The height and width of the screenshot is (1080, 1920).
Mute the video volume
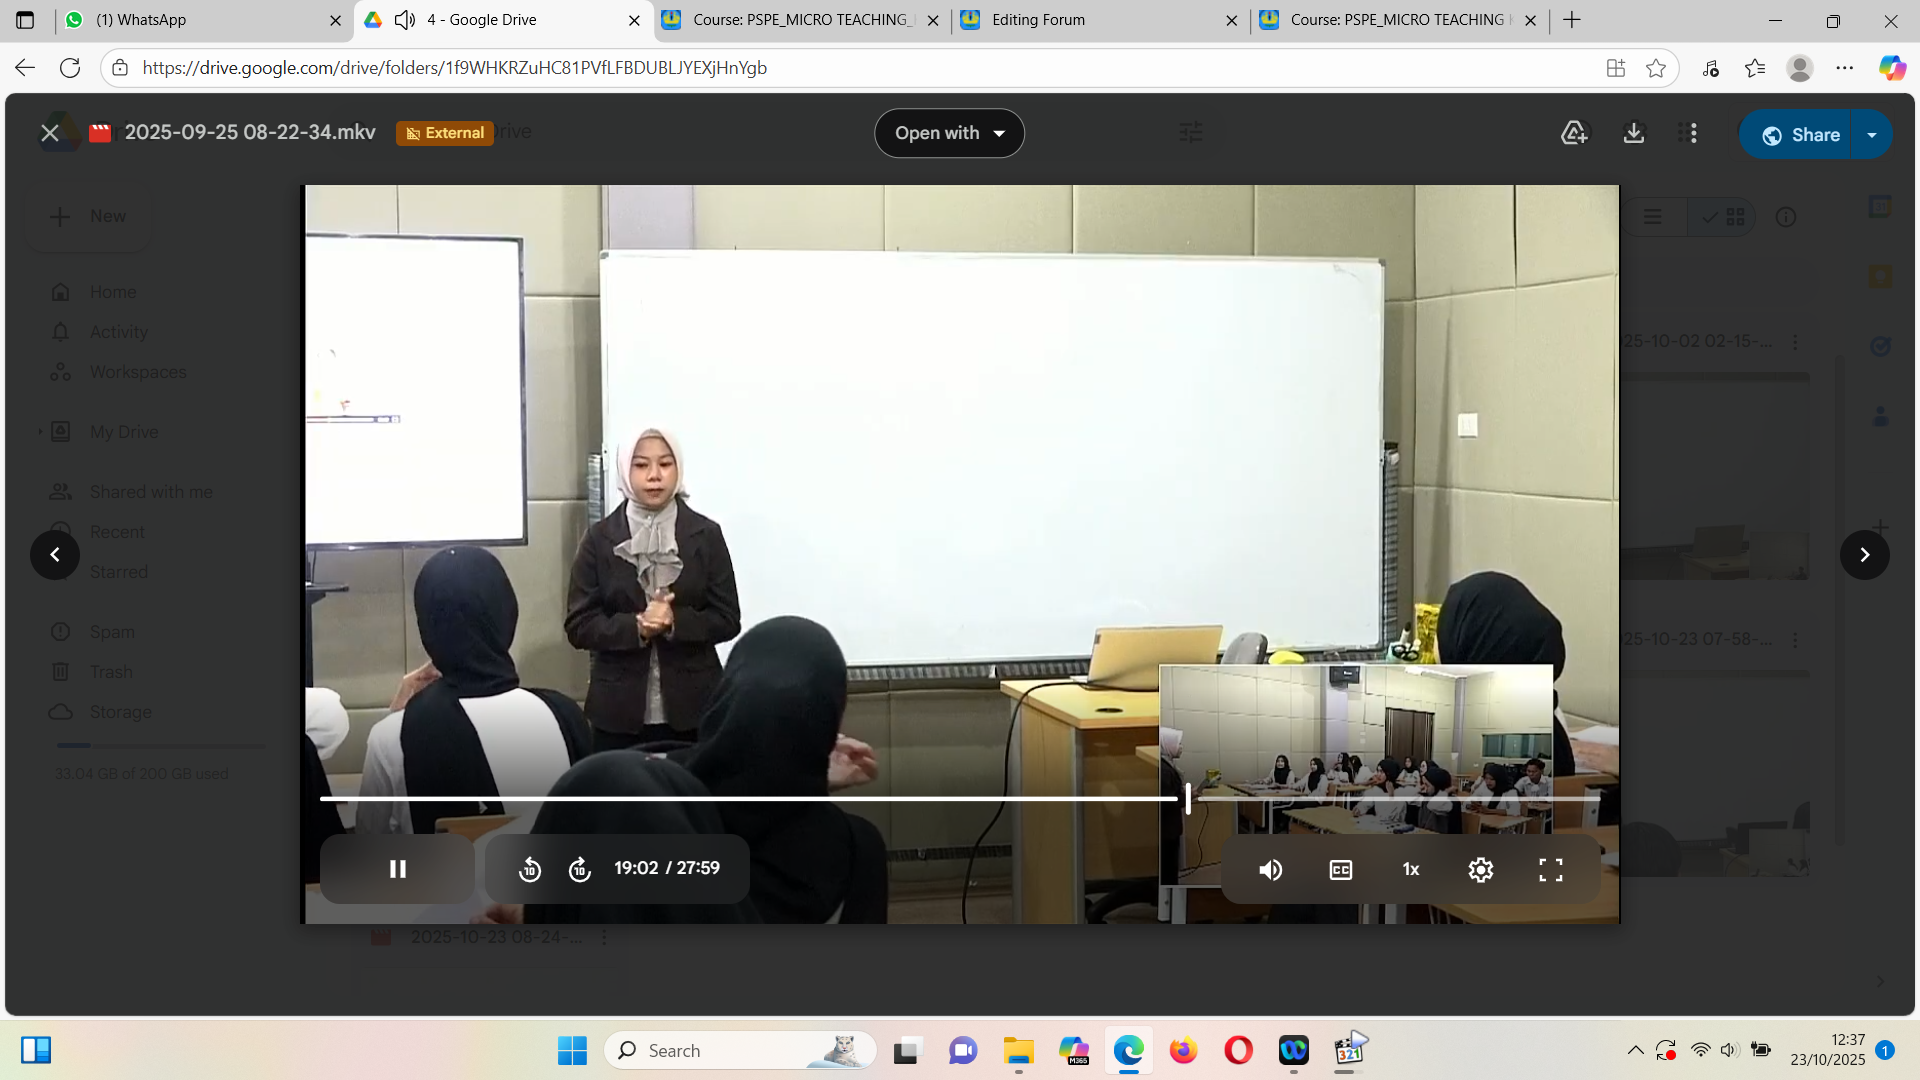[x=1270, y=870]
